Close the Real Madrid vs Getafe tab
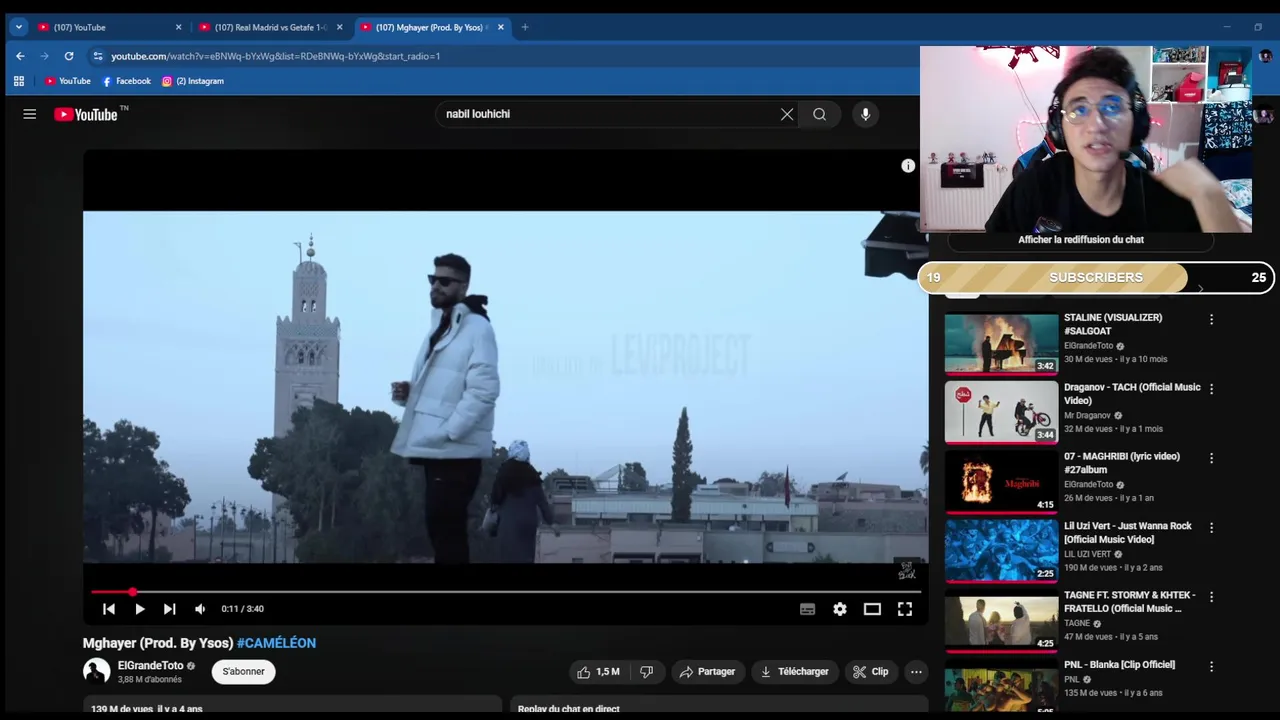This screenshot has height=720, width=1280. 340,27
